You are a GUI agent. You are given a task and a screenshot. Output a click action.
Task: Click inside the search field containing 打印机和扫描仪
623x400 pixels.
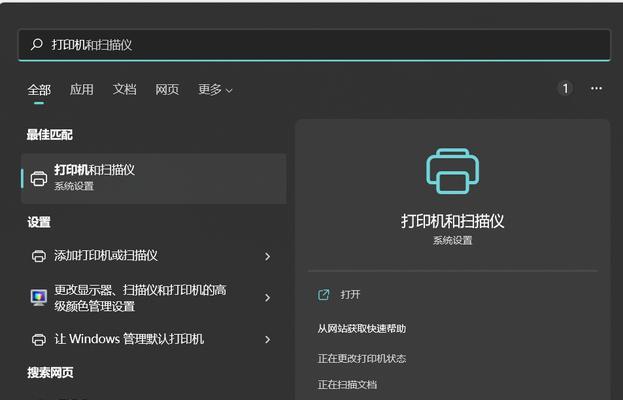click(314, 44)
